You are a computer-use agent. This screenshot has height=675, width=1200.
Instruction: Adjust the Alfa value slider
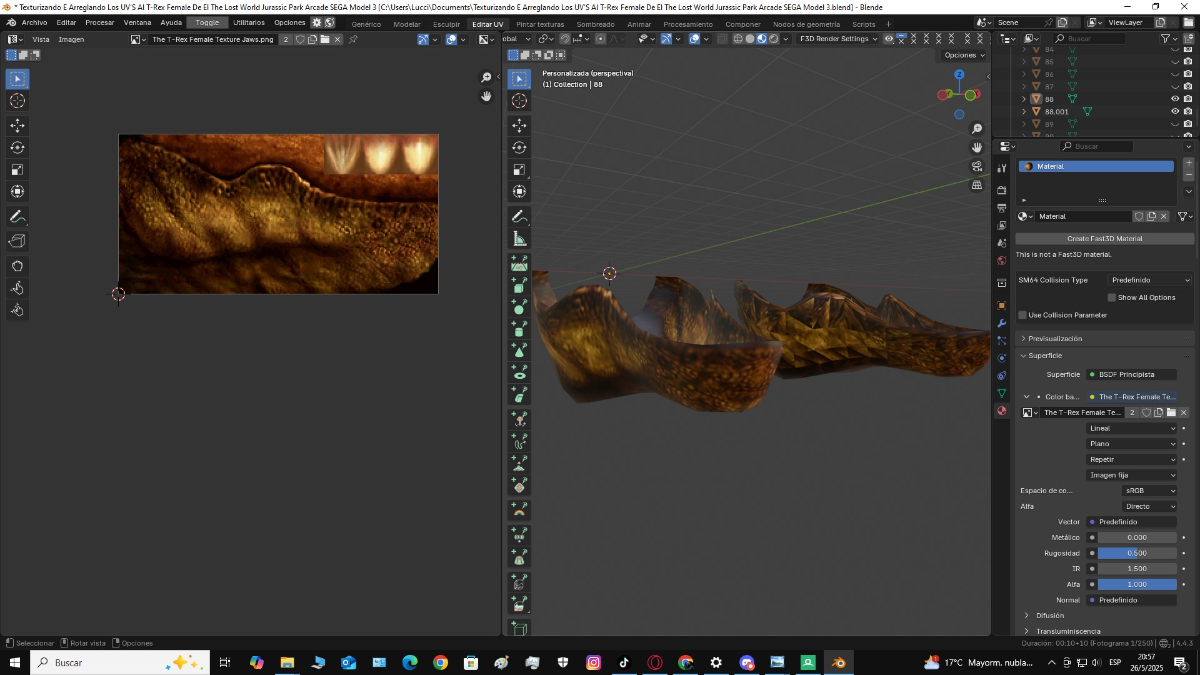pos(1137,584)
